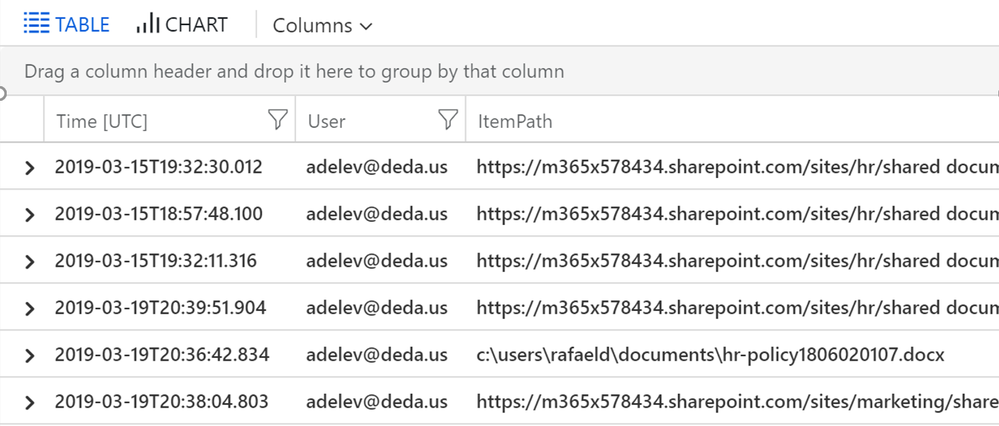Expand the 2019-03-15T19:32:11.316 row
The height and width of the screenshot is (426, 999).
pyautogui.click(x=29, y=261)
